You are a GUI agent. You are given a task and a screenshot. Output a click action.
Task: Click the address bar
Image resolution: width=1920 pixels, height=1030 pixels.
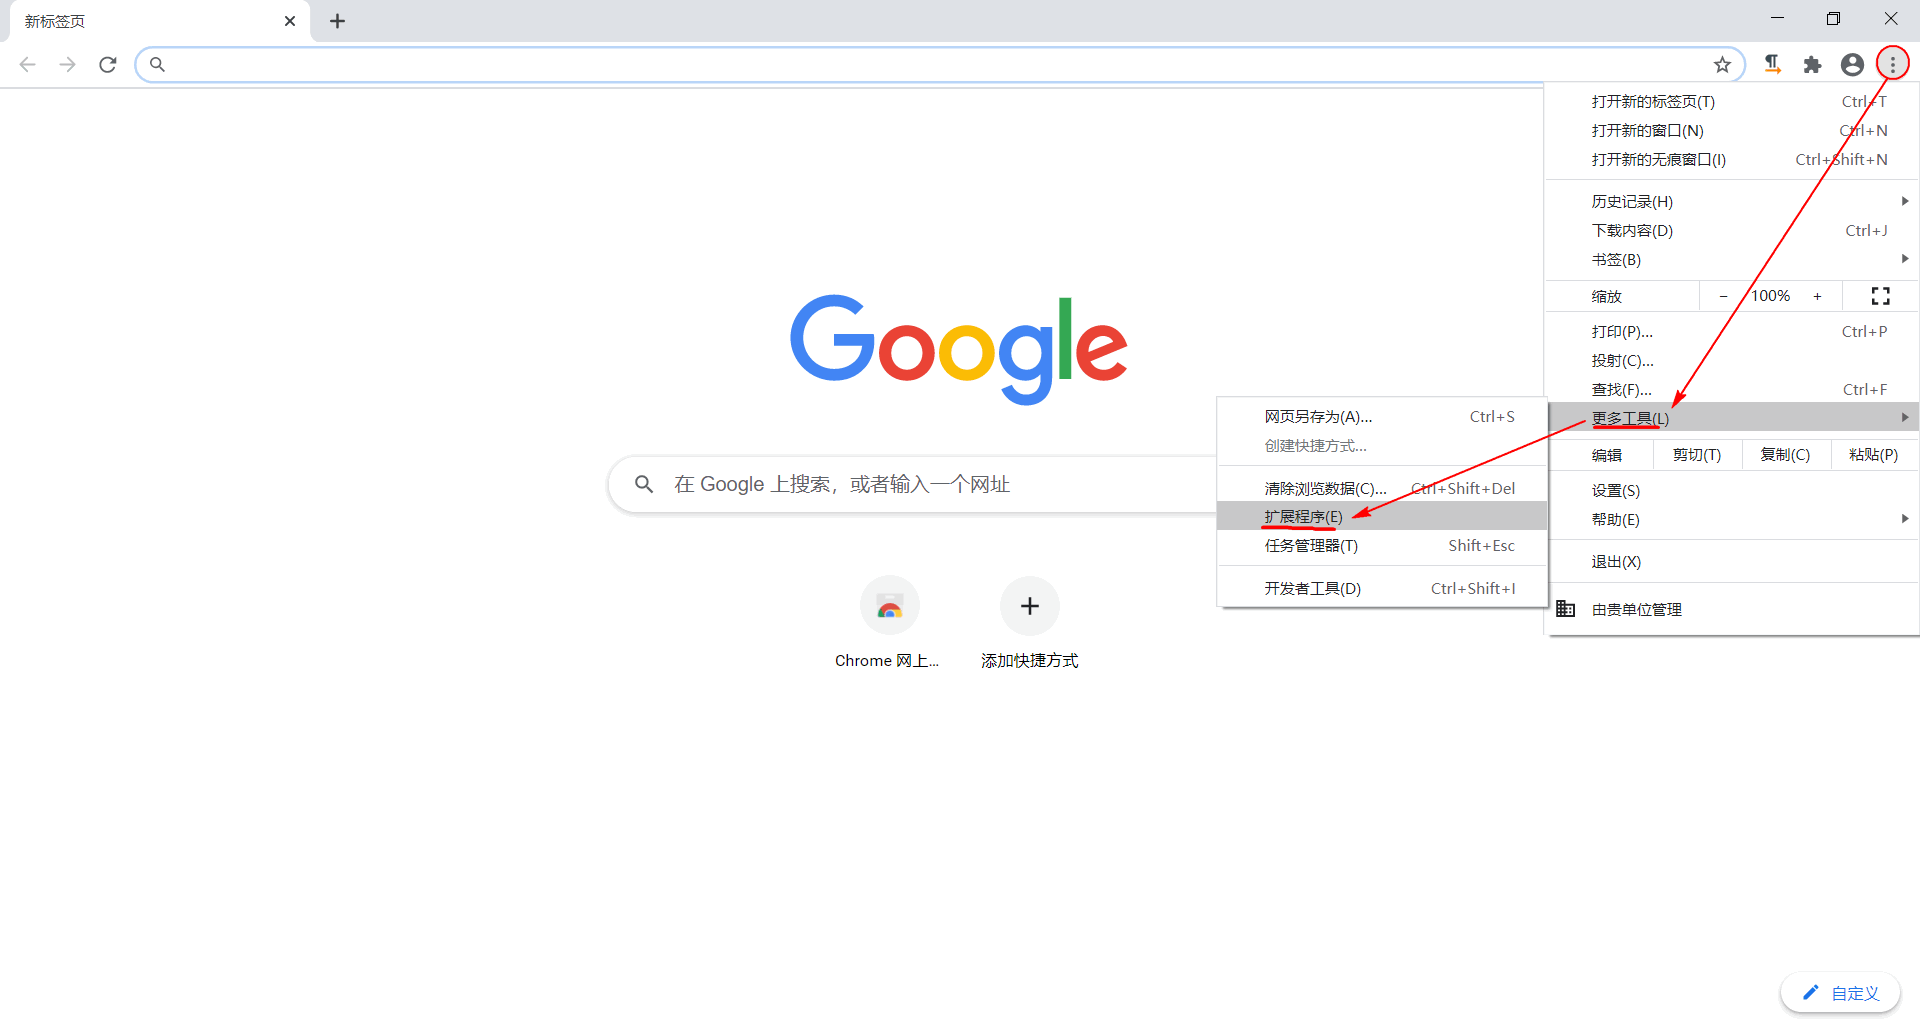(x=940, y=65)
